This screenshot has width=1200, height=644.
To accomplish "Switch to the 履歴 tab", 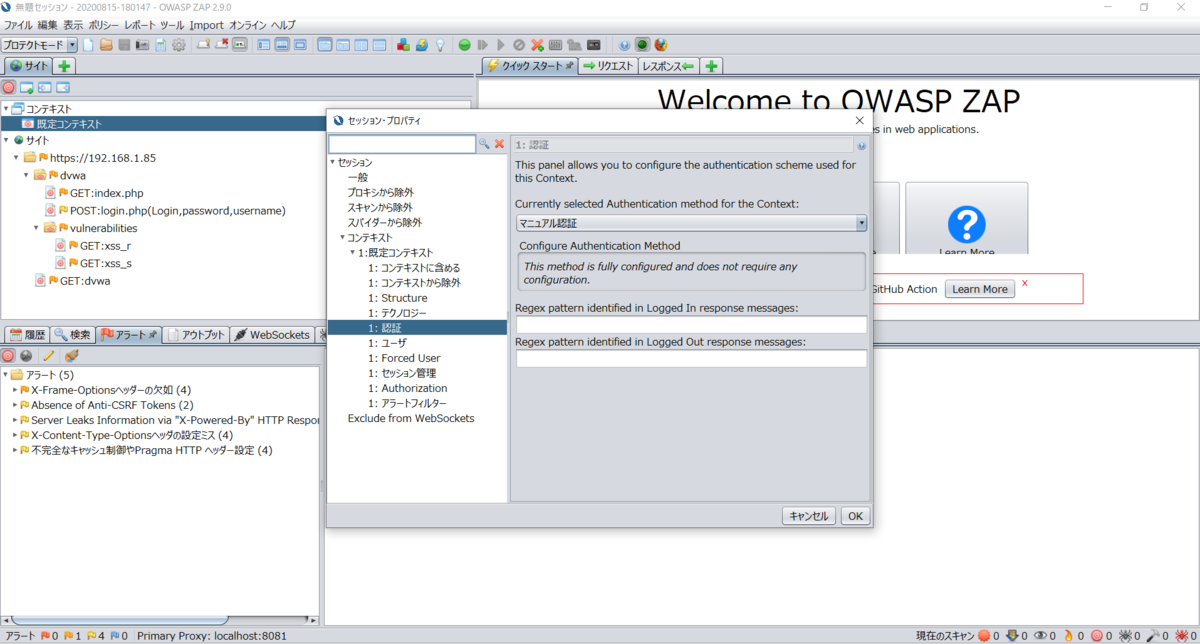I will (x=27, y=335).
